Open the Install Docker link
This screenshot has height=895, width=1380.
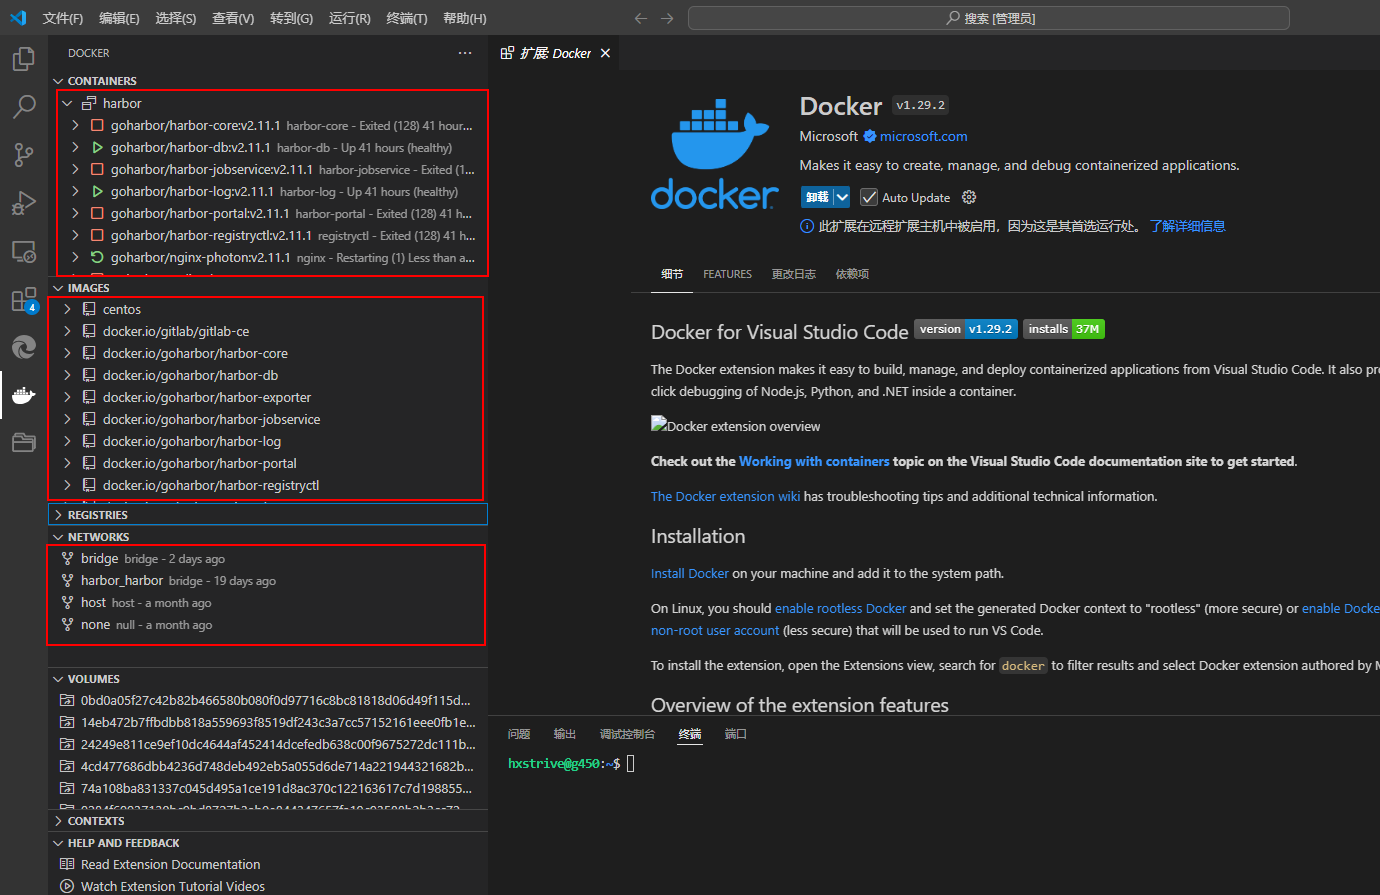pyautogui.click(x=690, y=573)
